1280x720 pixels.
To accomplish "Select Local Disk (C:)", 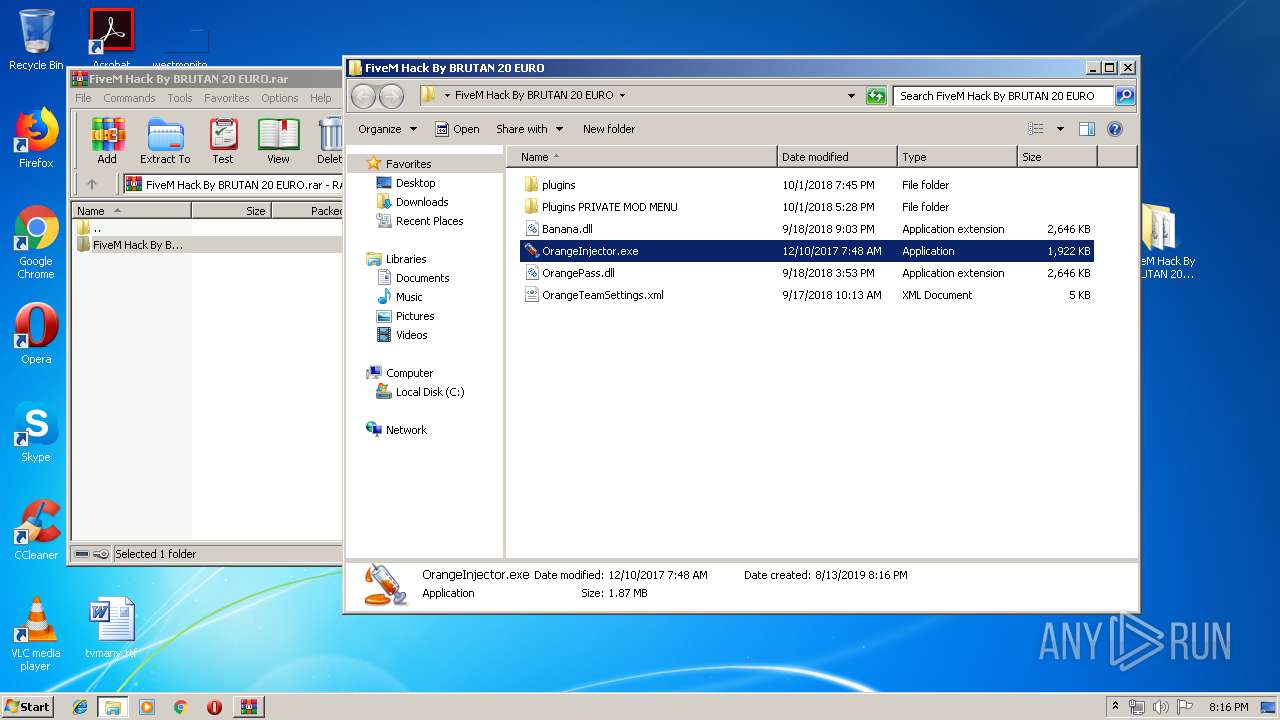I will [x=430, y=392].
